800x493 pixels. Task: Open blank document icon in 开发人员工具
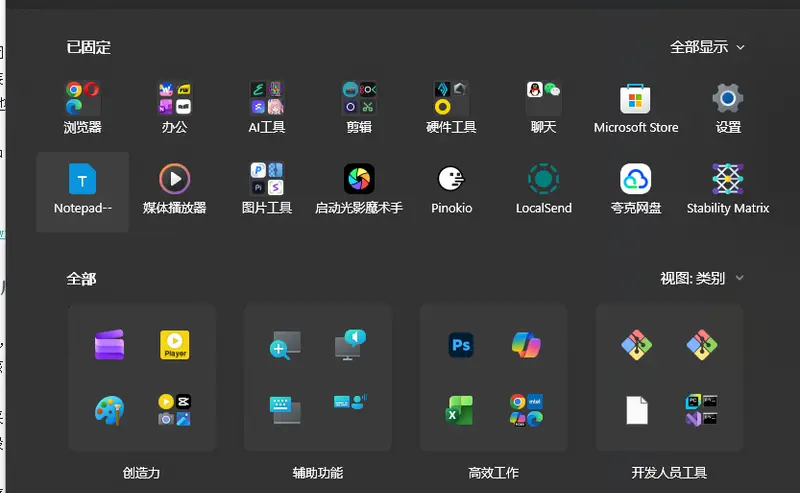click(637, 410)
